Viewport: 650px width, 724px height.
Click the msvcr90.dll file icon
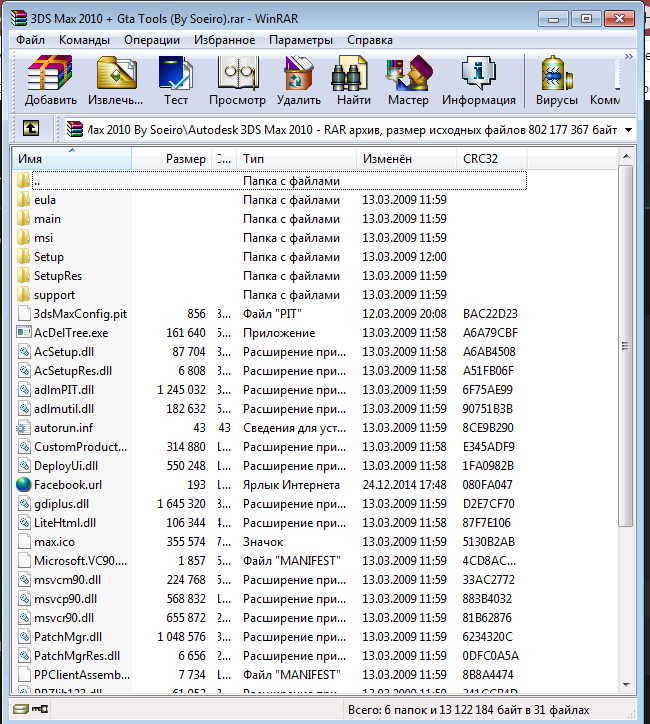[24, 618]
